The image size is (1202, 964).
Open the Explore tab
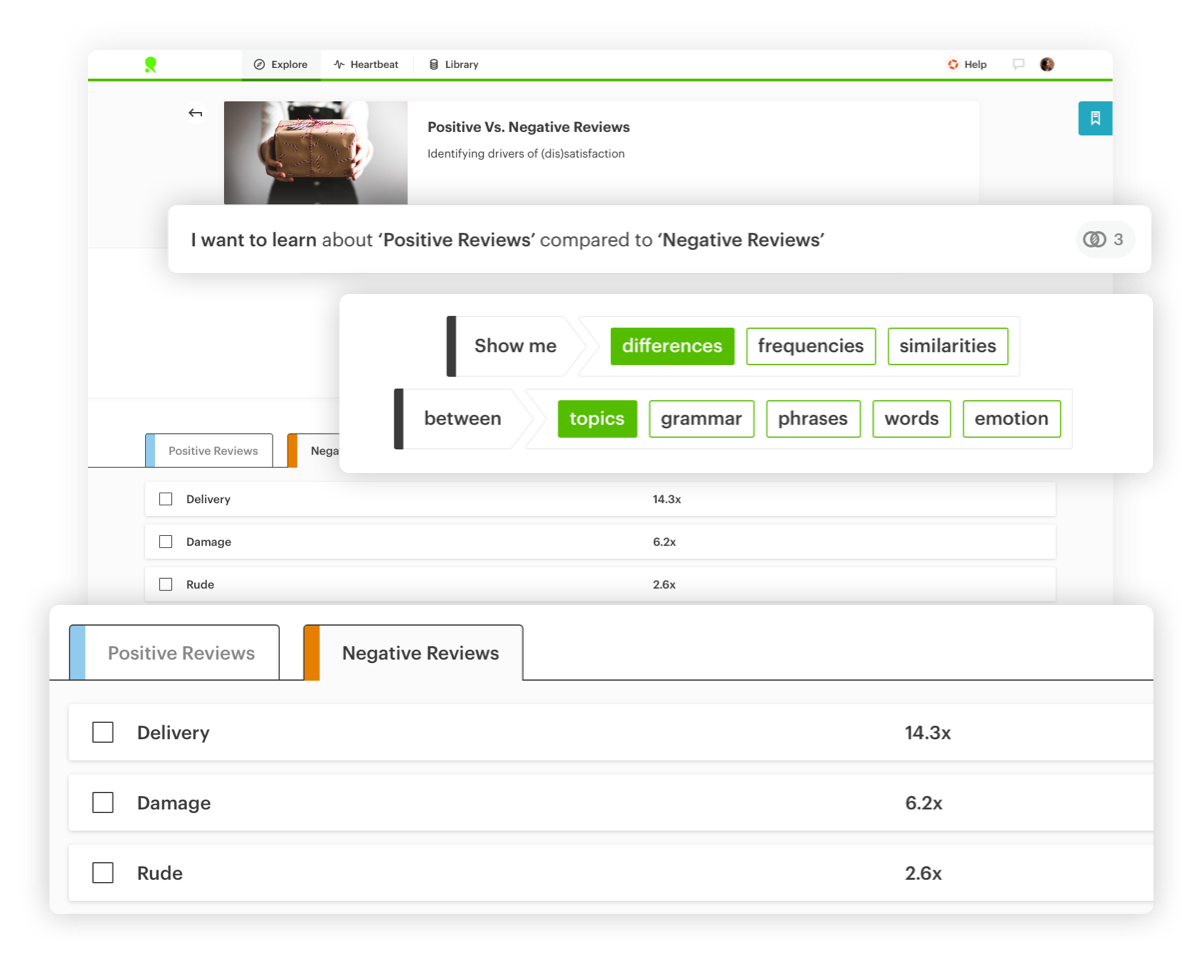pos(281,65)
